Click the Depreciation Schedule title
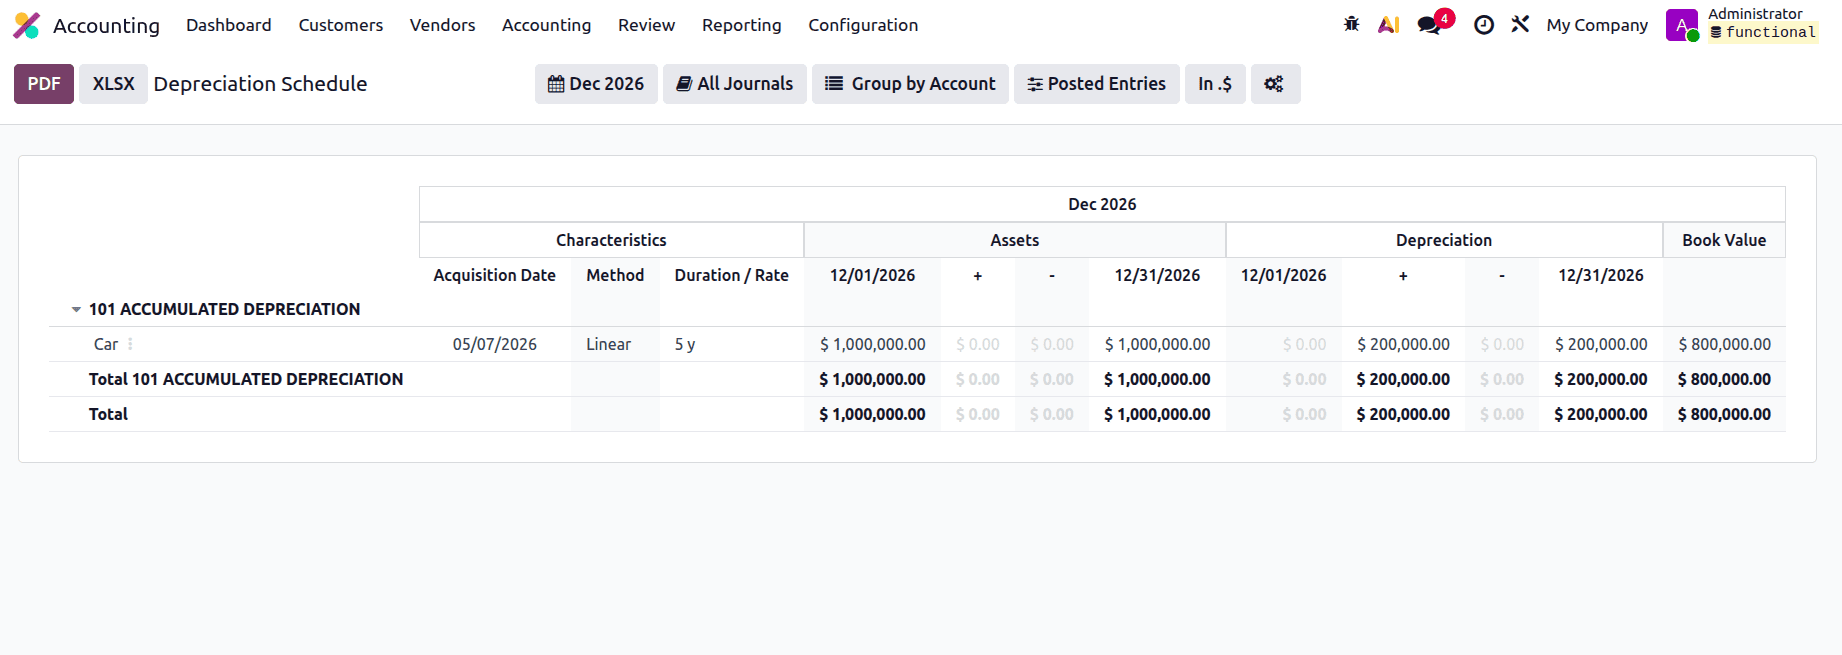The width and height of the screenshot is (1842, 655). [x=260, y=84]
